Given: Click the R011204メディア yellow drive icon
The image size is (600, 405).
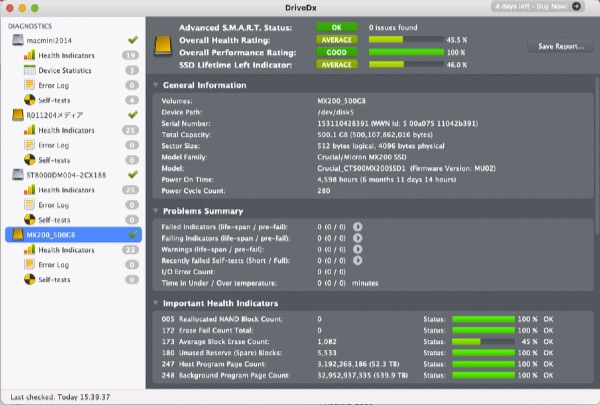Looking at the screenshot, I should [x=18, y=115].
